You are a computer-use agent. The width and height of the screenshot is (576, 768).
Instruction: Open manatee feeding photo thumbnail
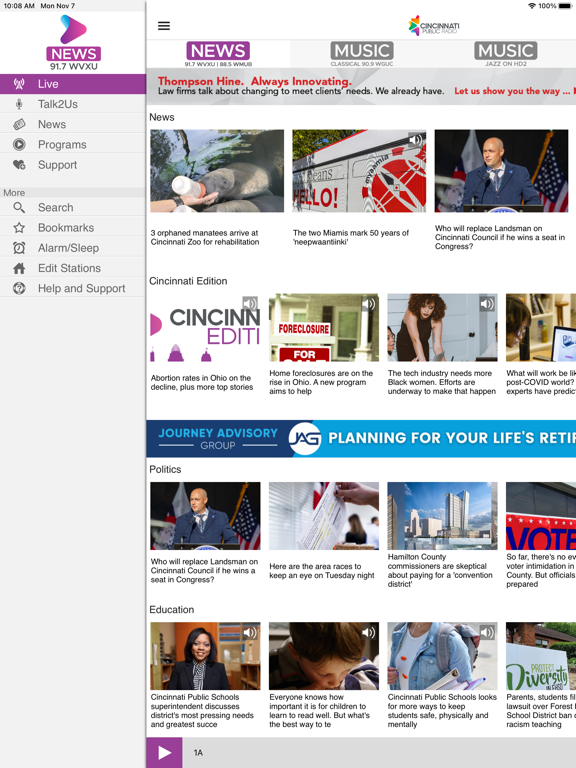(x=217, y=171)
